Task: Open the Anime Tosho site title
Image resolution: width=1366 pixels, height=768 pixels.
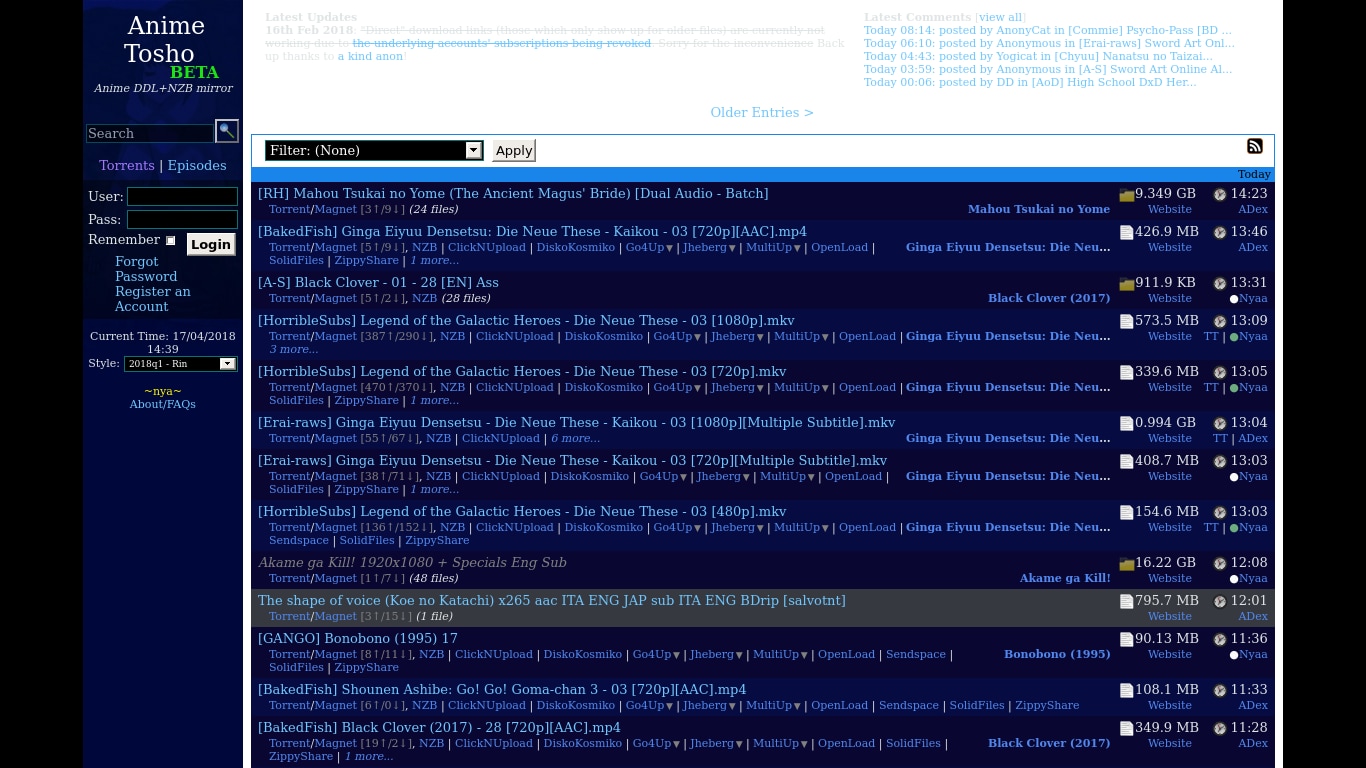Action: coord(164,40)
